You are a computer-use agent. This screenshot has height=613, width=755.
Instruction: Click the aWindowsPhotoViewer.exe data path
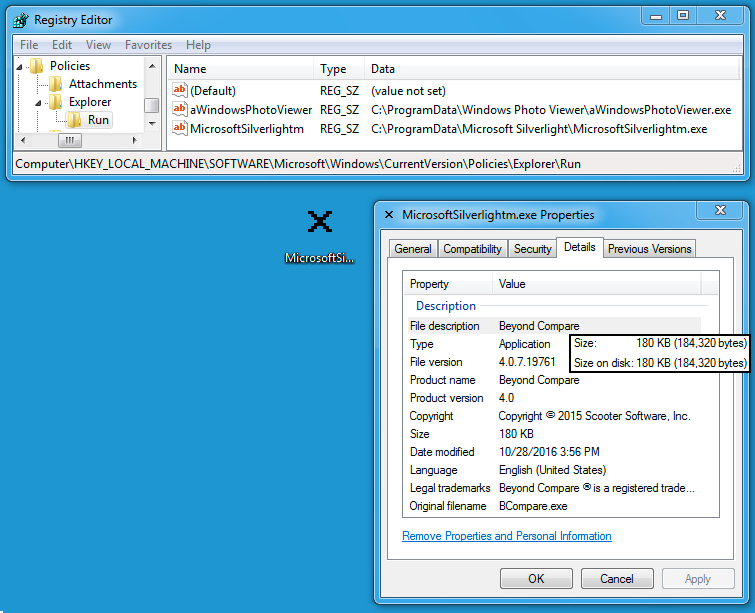click(x=551, y=110)
